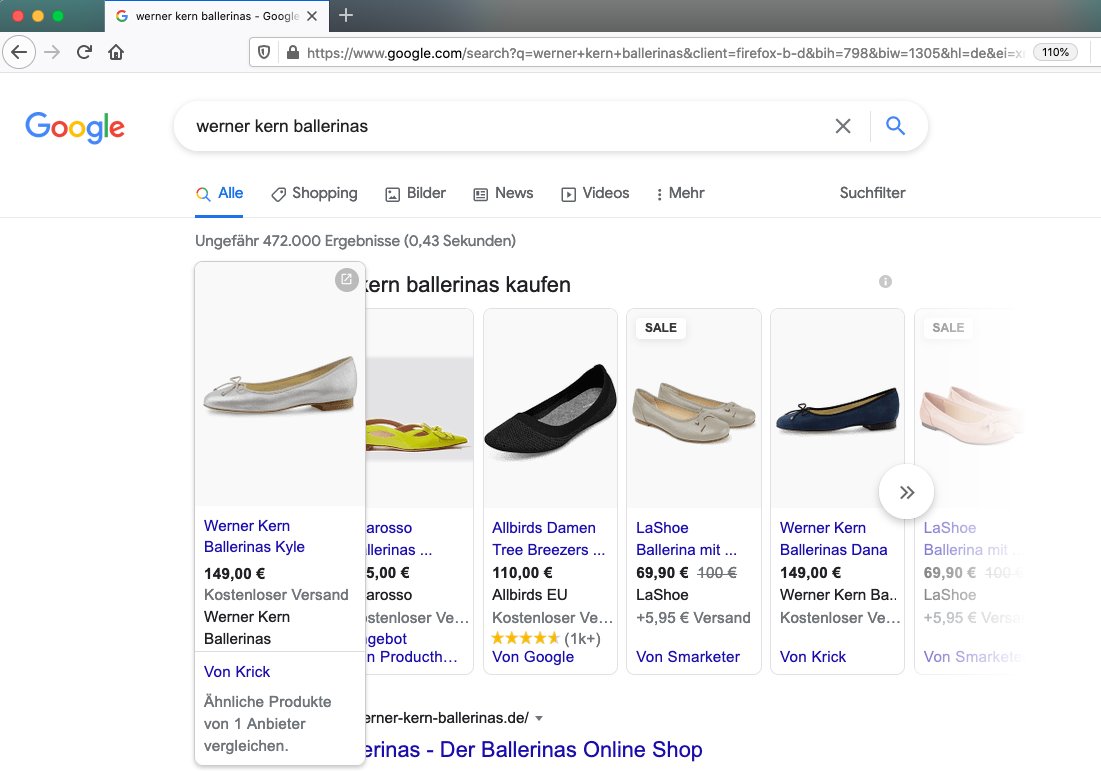
Task: Expand the werner-kern-ballerinas.de dropdown arrow
Action: pyautogui.click(x=539, y=718)
